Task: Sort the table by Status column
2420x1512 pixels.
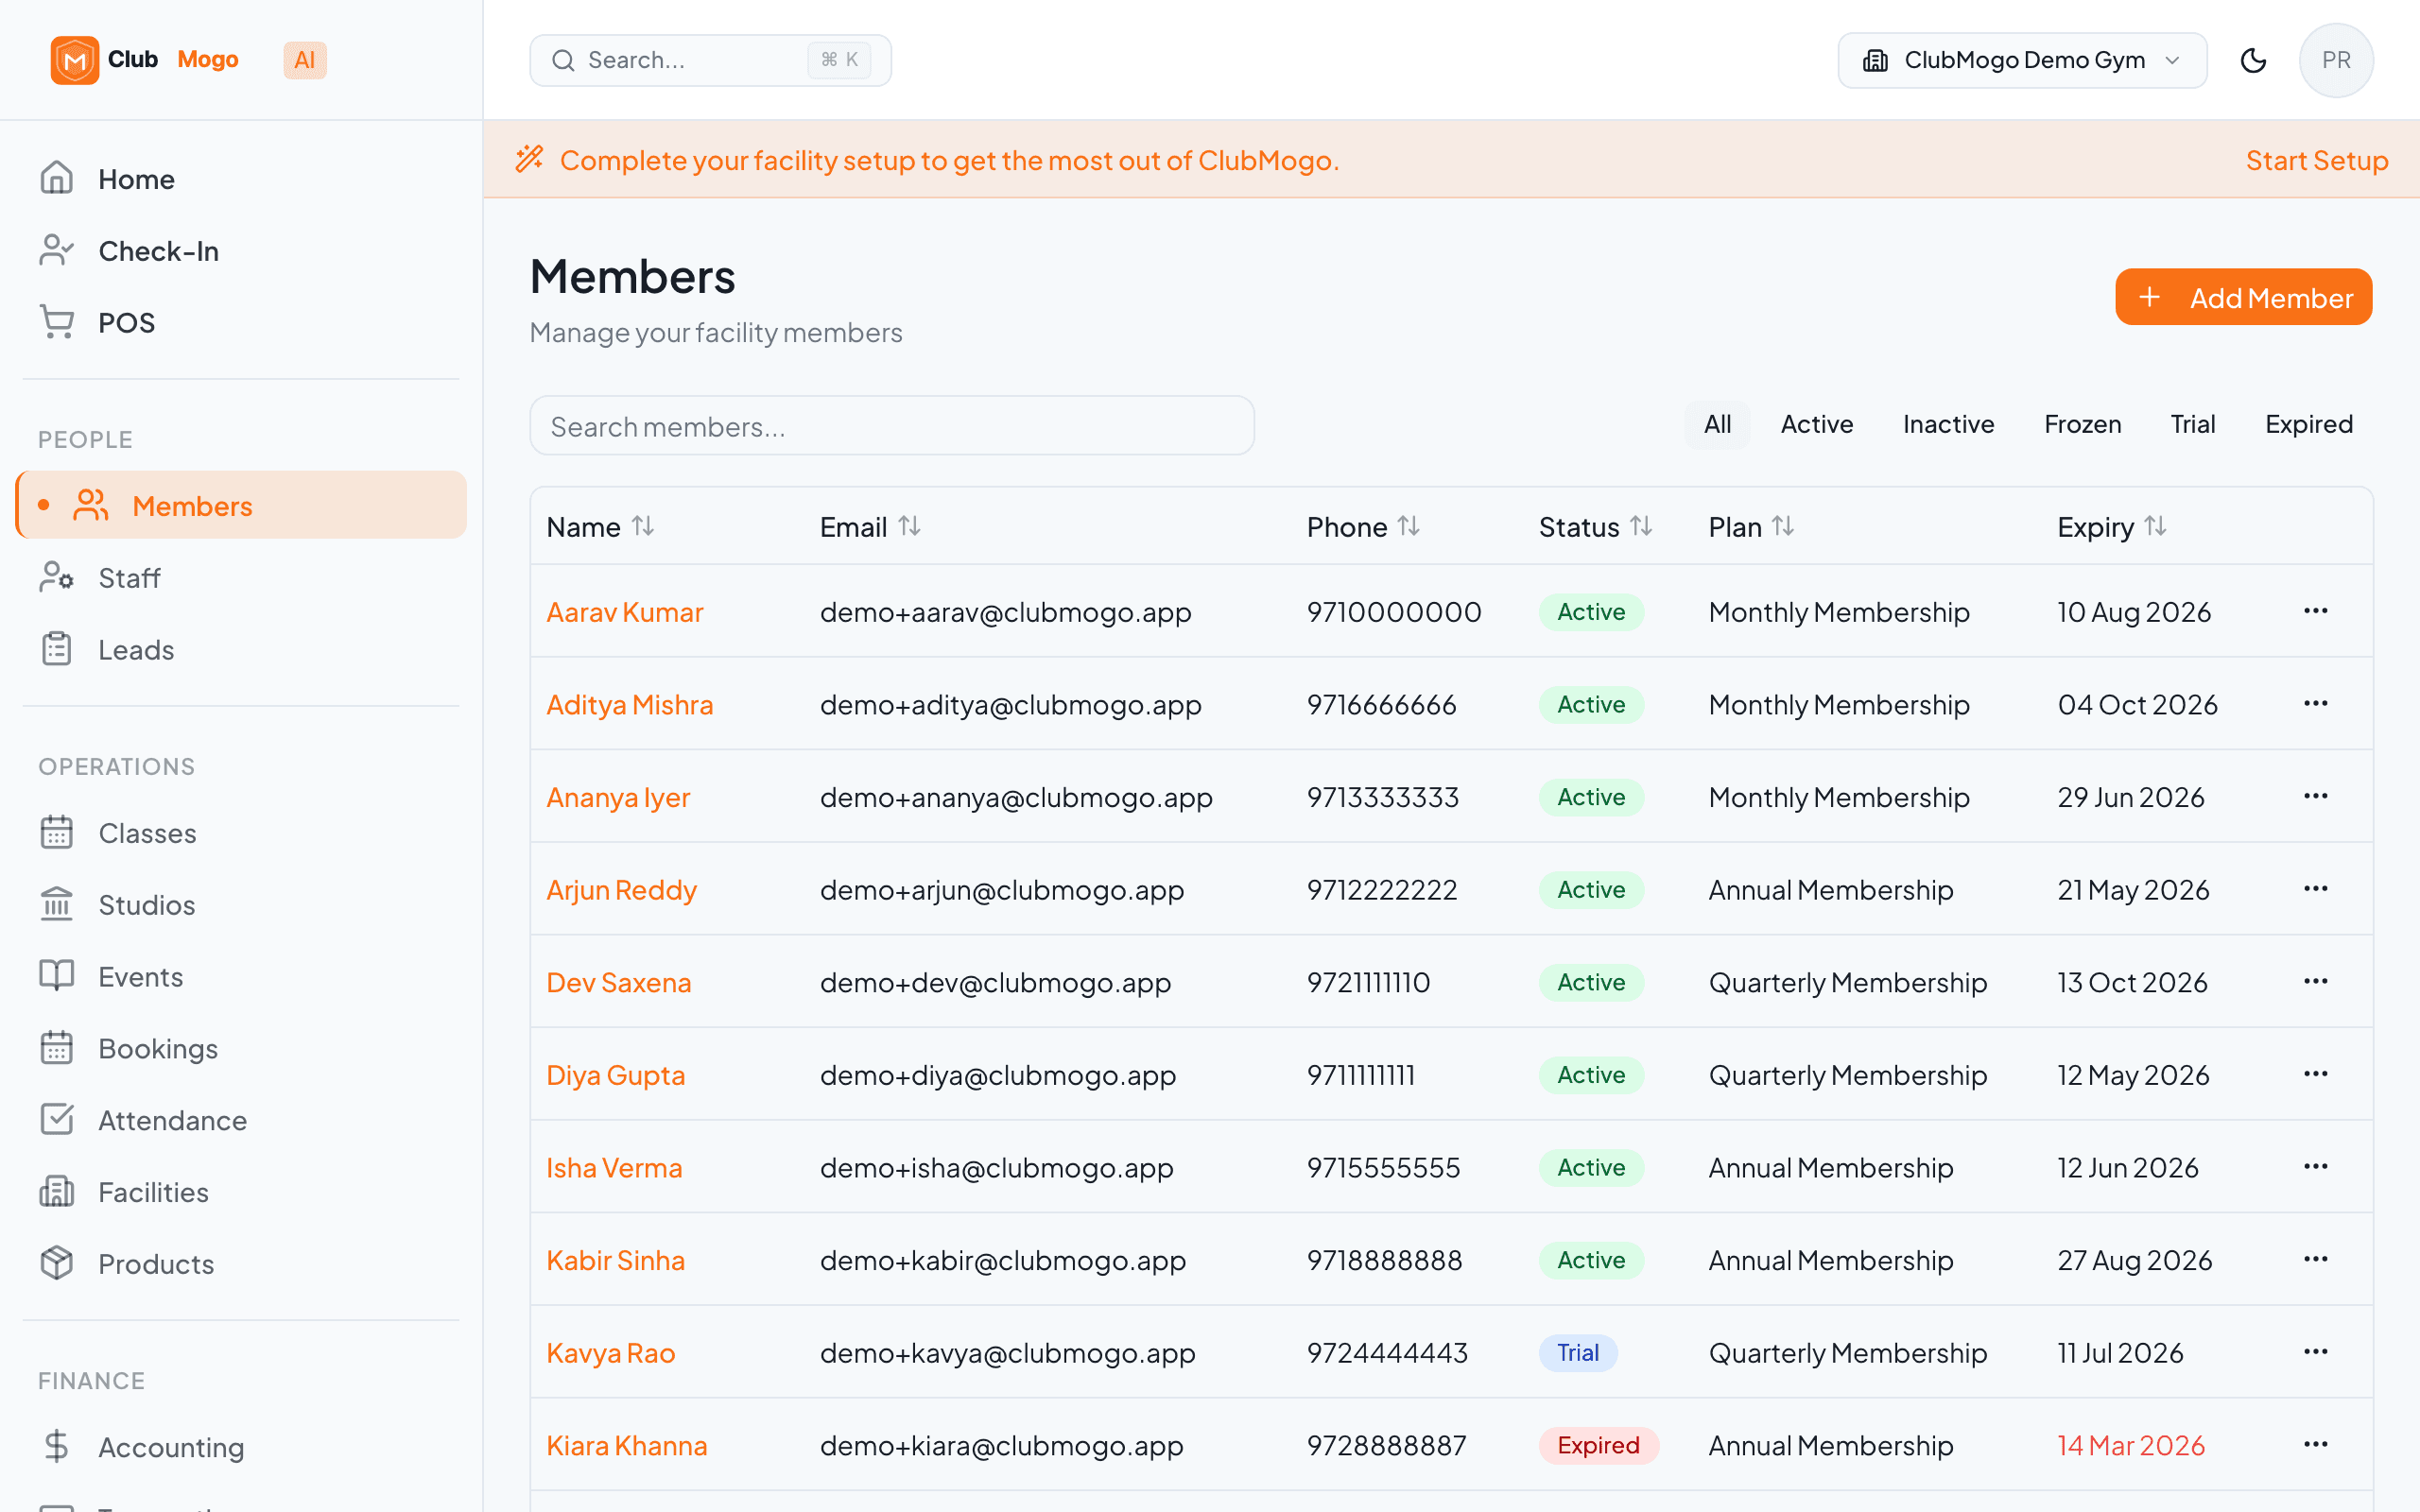Action: coord(1595,526)
